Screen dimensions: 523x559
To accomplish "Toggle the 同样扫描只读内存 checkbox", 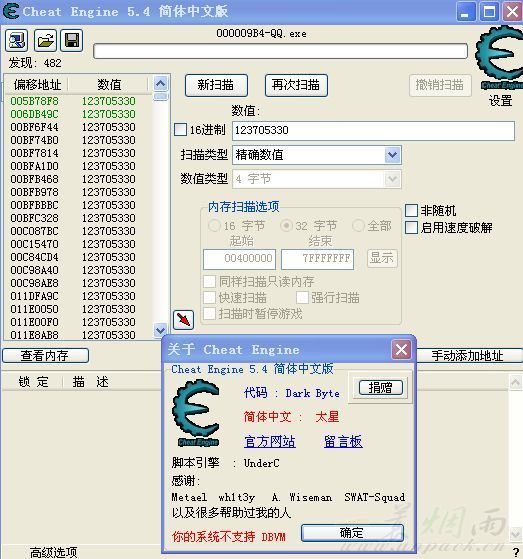I will point(210,281).
